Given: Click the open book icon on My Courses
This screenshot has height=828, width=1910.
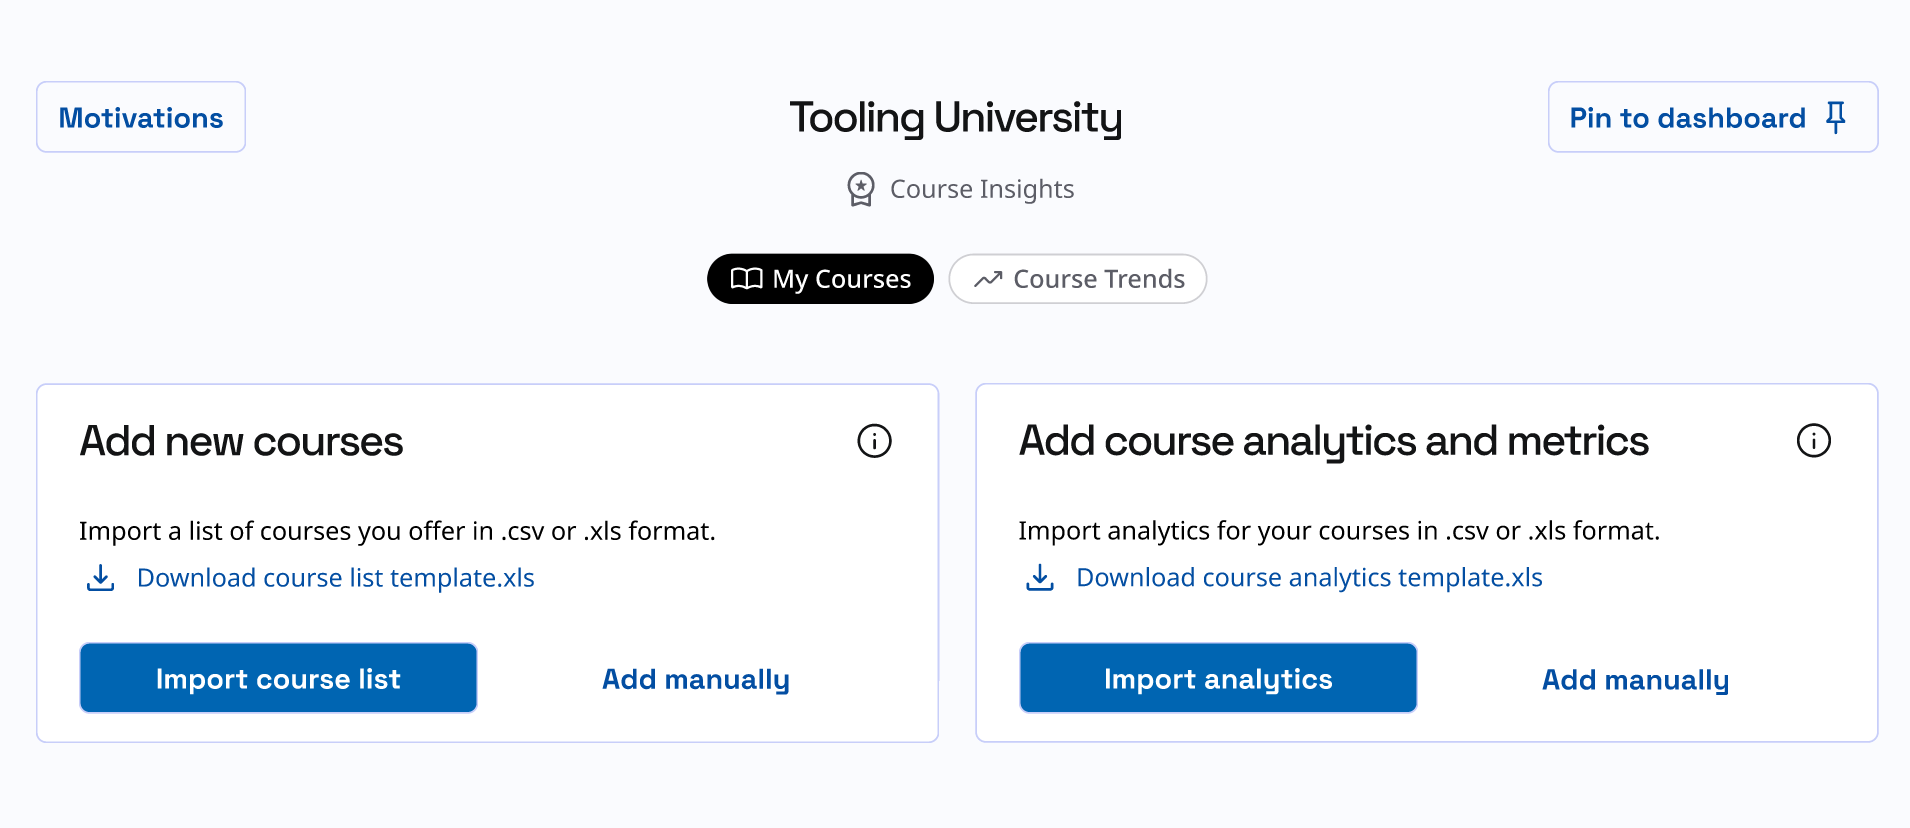Looking at the screenshot, I should 746,279.
